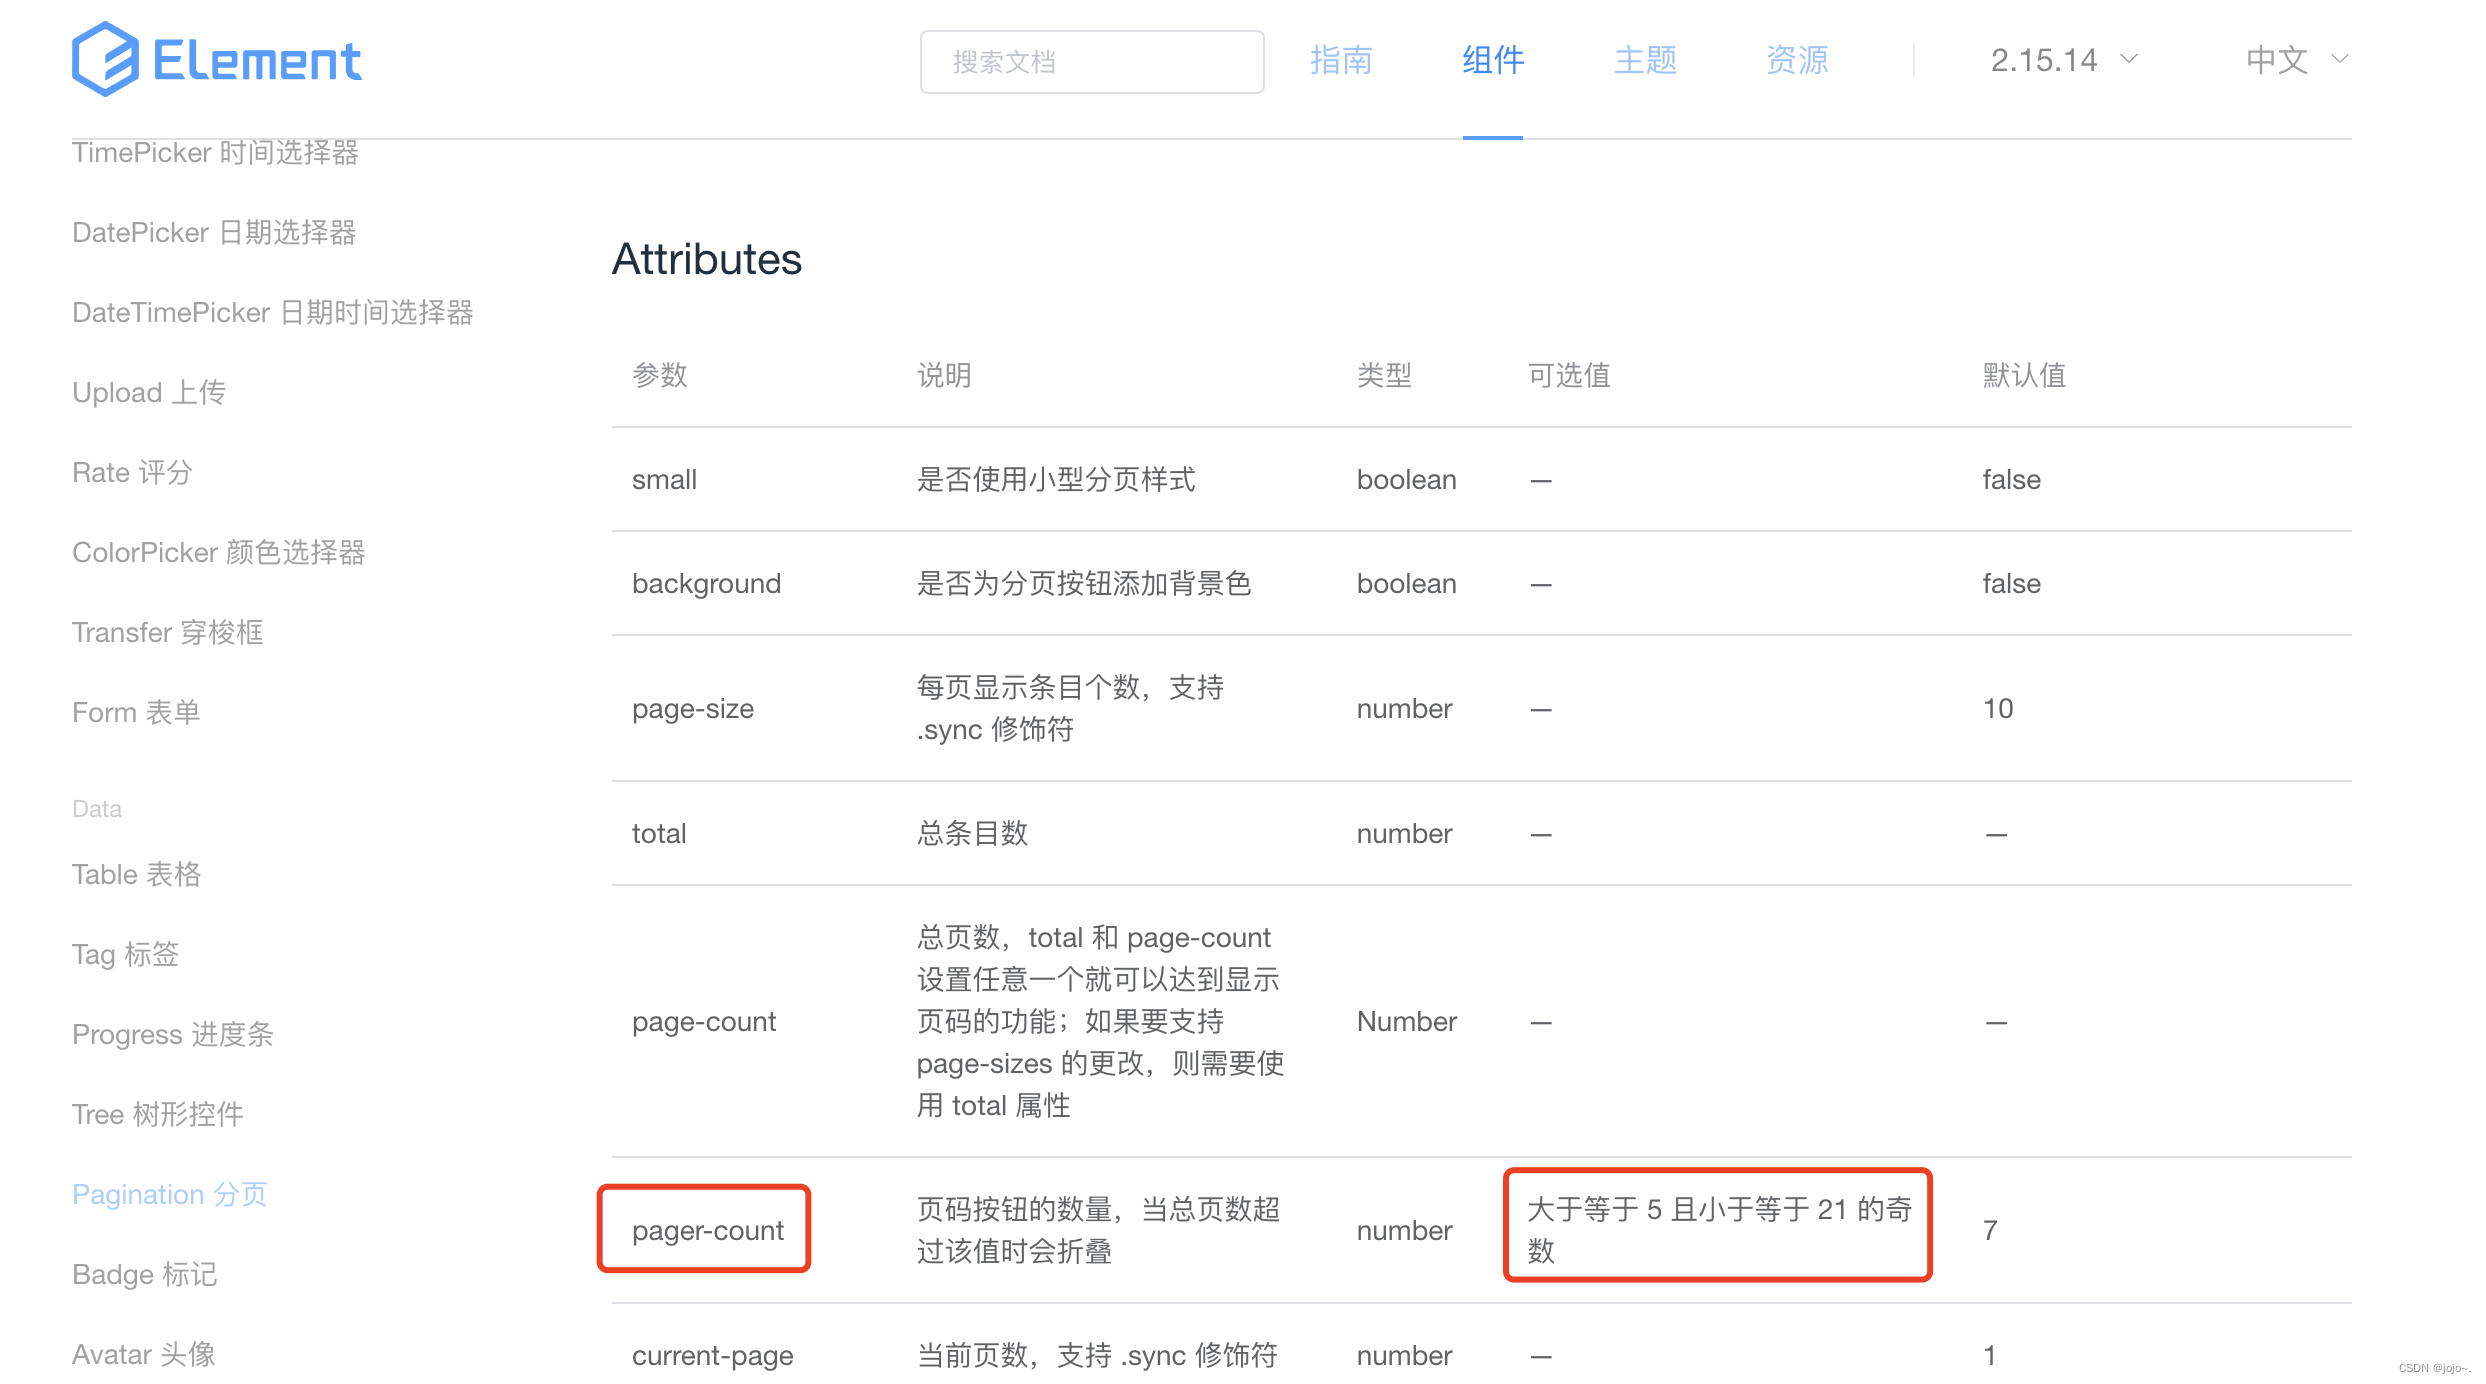Click the Element hexagon logo
The image size is (2486, 1384).
pyautogui.click(x=107, y=58)
